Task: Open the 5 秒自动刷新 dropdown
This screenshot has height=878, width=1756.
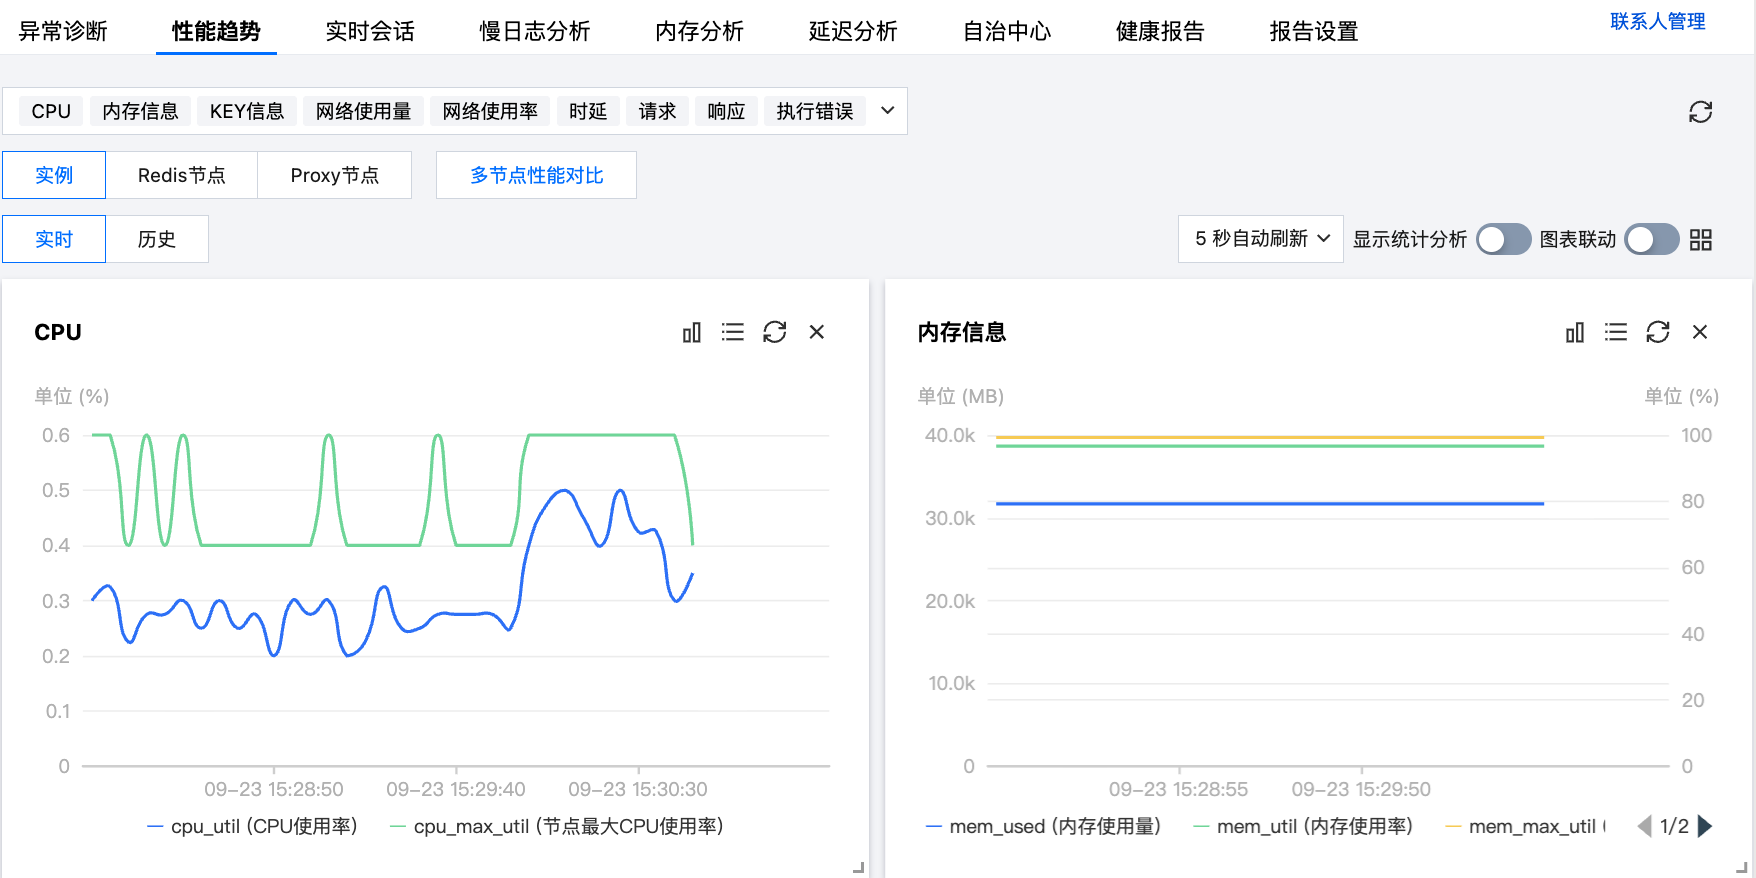Action: (1260, 239)
